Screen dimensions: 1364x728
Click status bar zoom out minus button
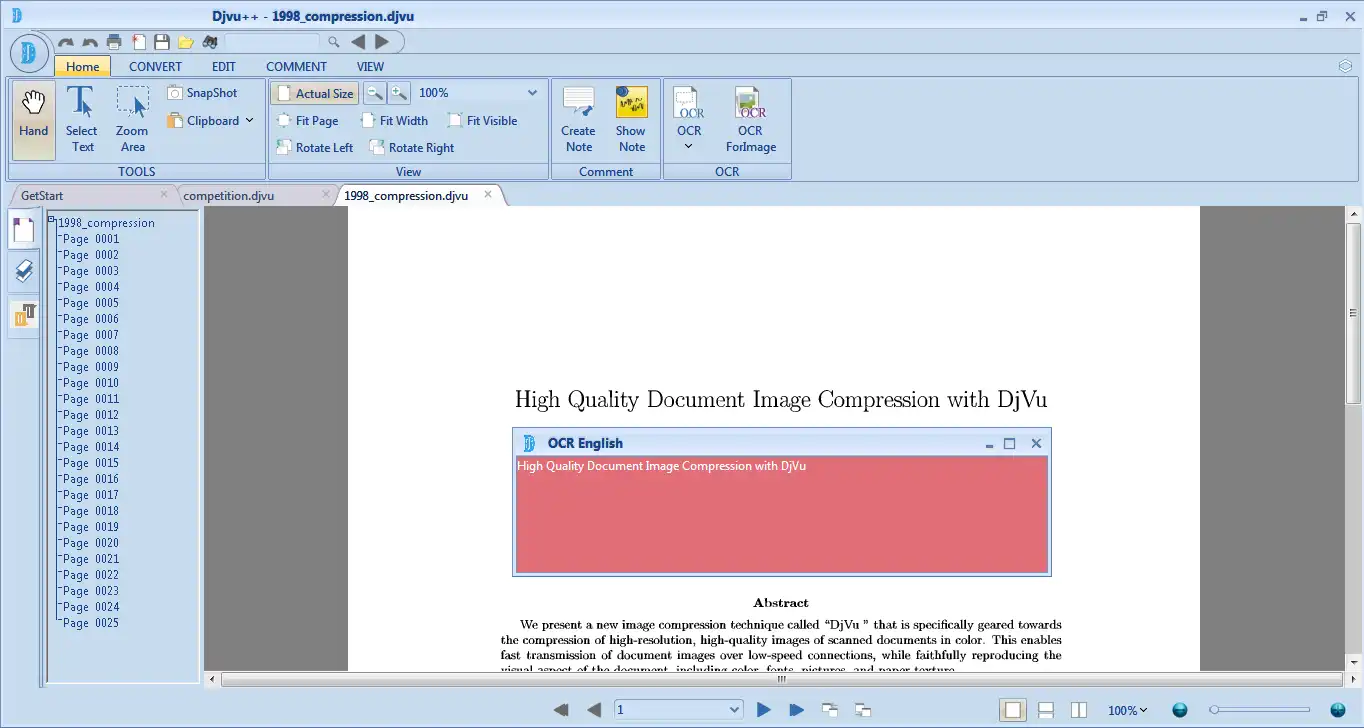1180,710
